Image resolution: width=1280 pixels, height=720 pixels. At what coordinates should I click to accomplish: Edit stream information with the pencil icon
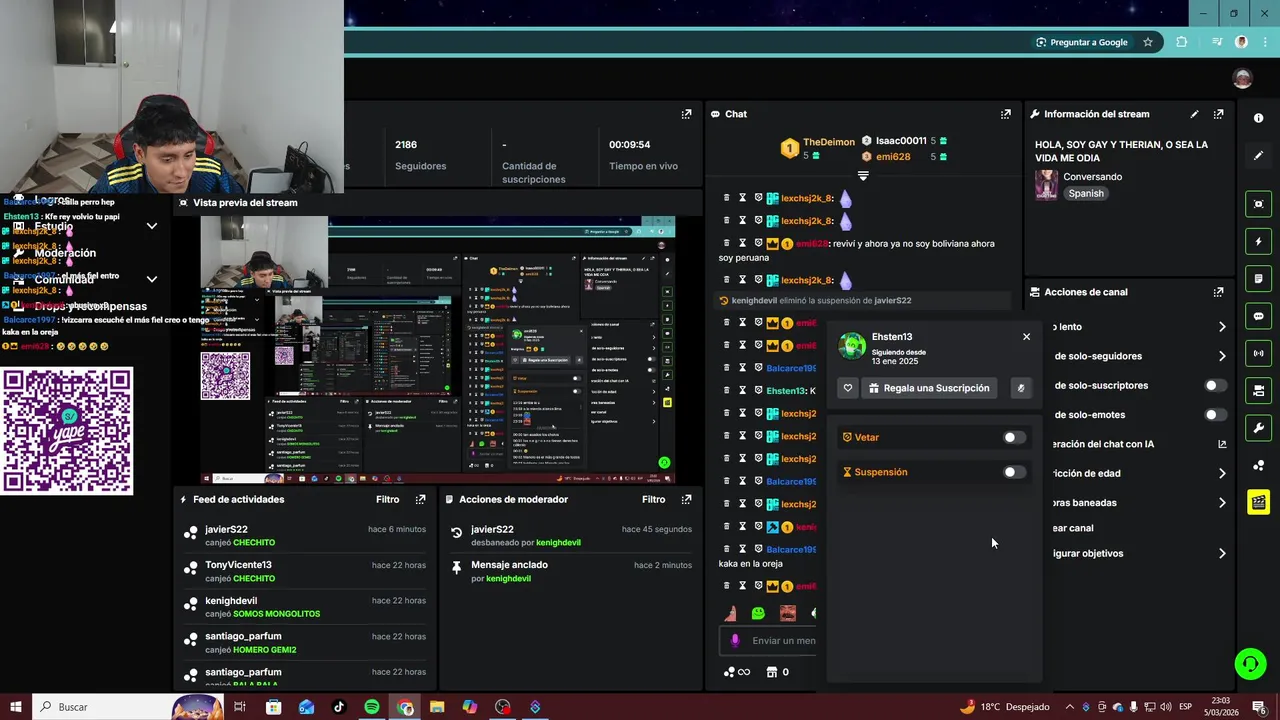tap(1194, 114)
